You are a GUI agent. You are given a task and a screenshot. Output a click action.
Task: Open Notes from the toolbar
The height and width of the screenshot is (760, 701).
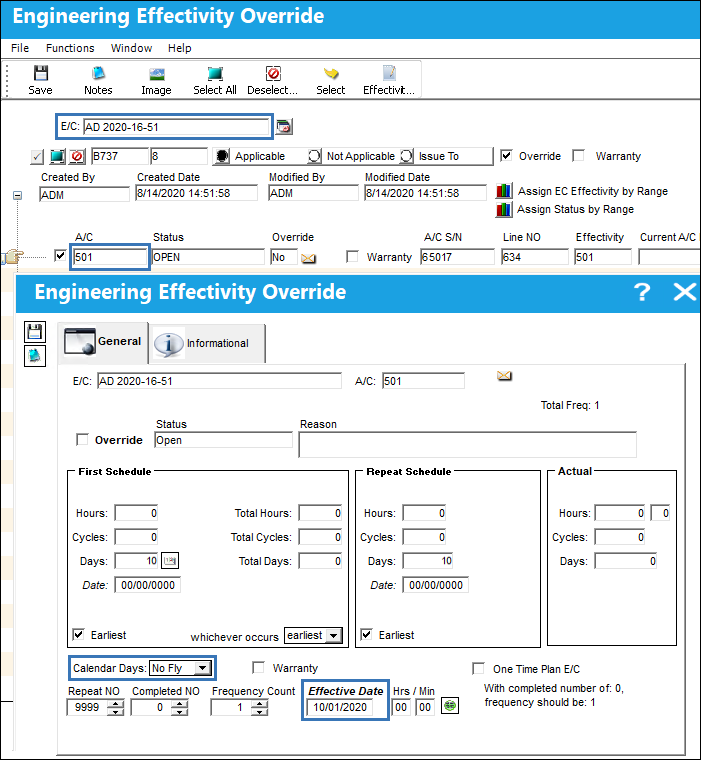tap(98, 73)
